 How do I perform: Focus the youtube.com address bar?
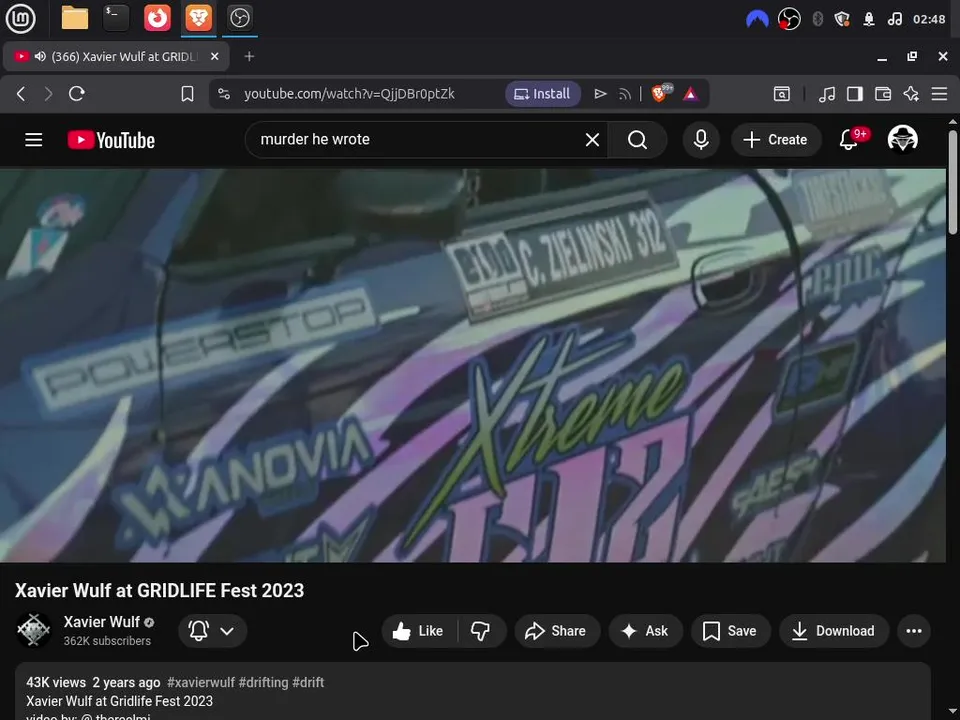click(349, 94)
